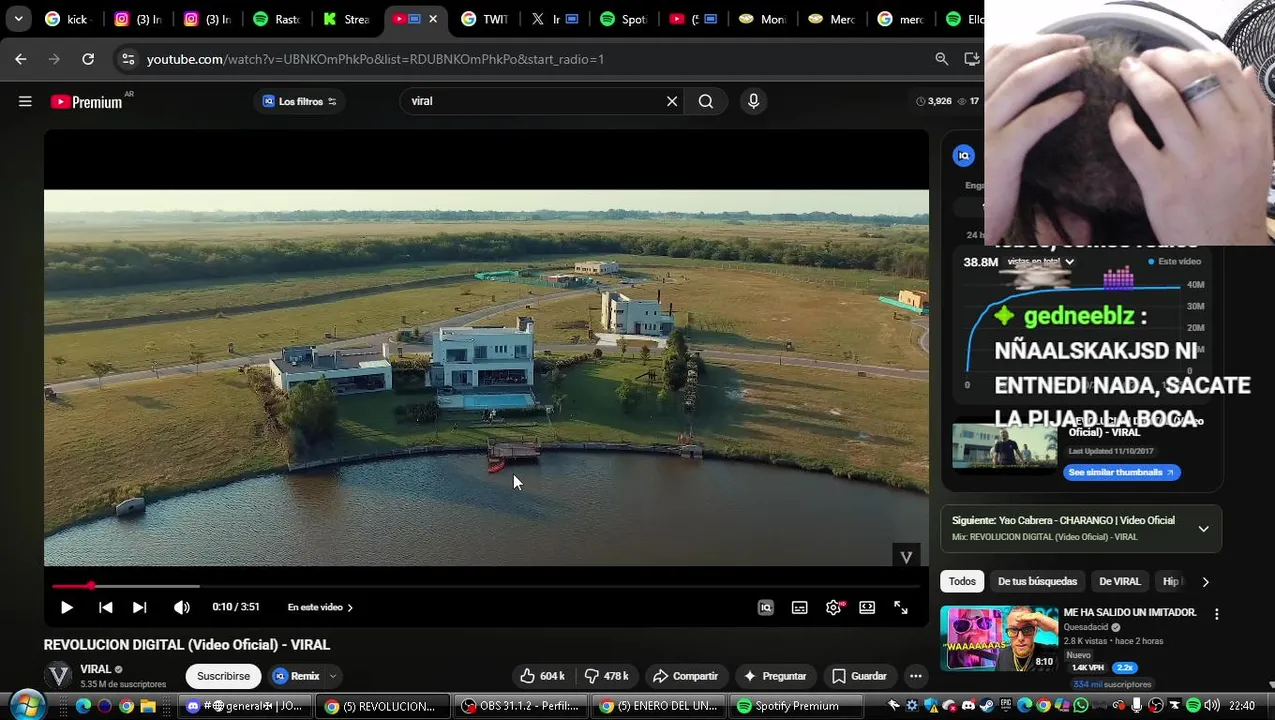This screenshot has height=720, width=1275.
Task: Switch to the 'Rastc' Spotify browser tab
Action: (276, 18)
